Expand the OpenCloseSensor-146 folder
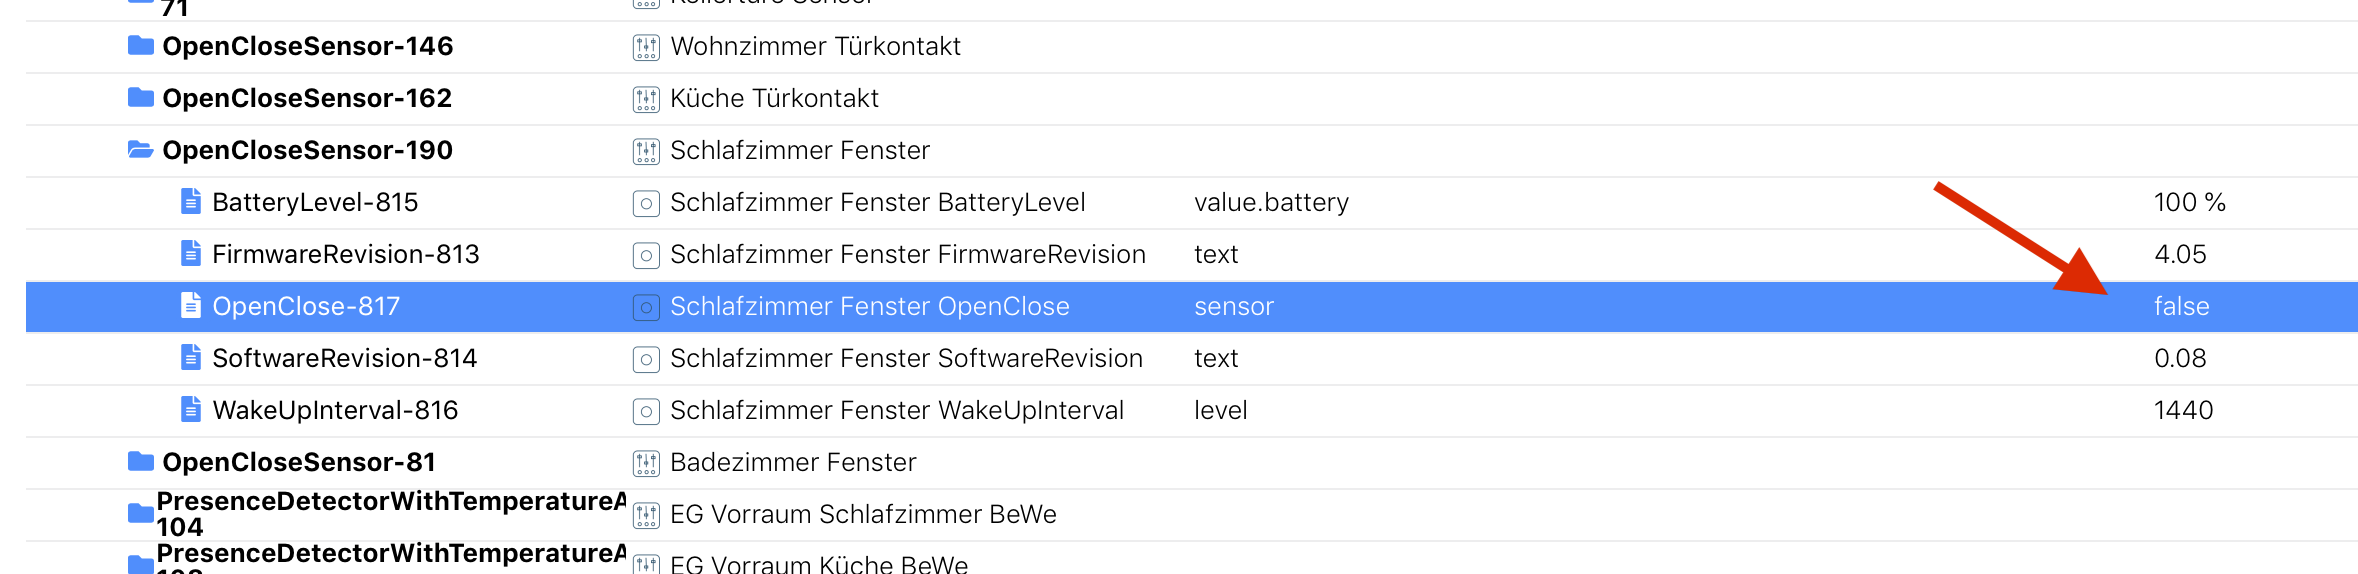Image resolution: width=2358 pixels, height=574 pixels. [140, 46]
